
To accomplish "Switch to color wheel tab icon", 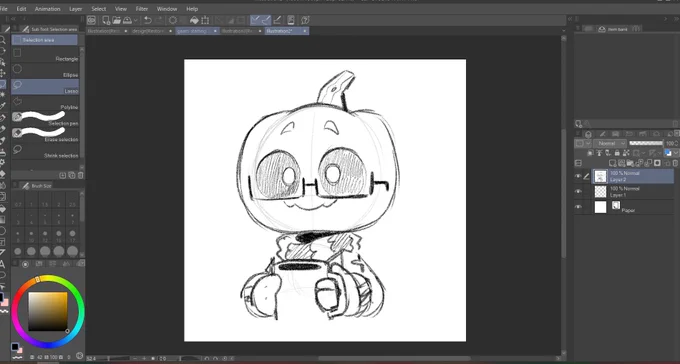I will [x=25, y=264].
